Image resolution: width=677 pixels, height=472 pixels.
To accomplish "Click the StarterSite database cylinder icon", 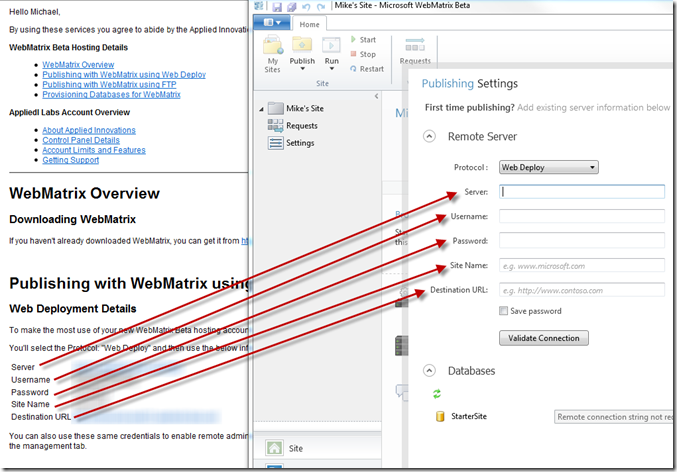I will (x=440, y=416).
